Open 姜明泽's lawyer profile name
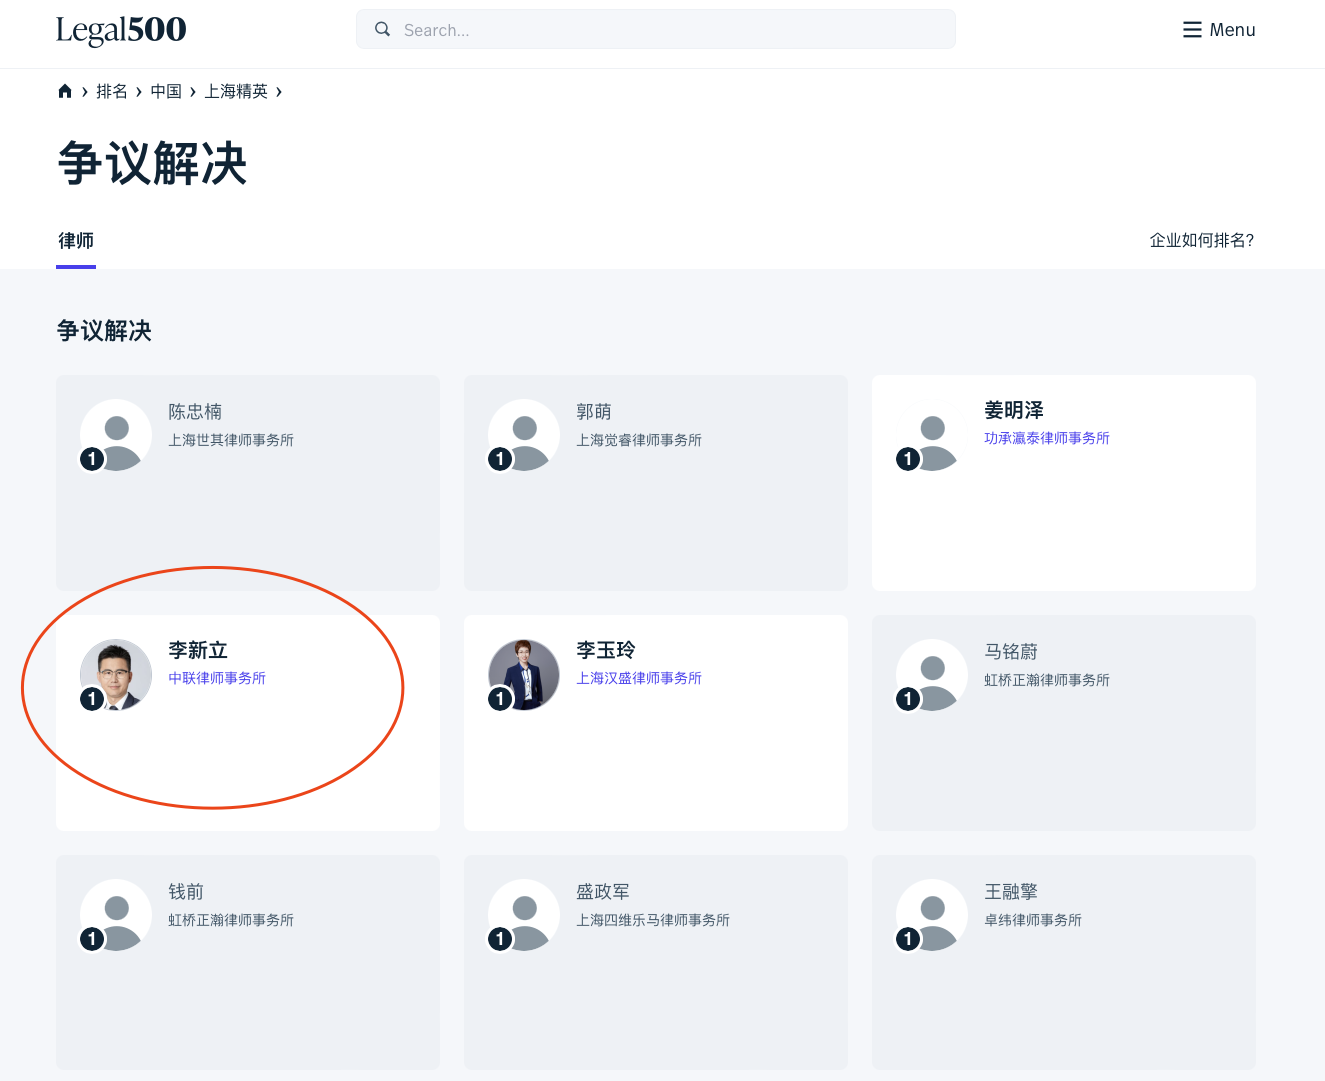Viewport: 1325px width, 1081px height. coord(1014,410)
